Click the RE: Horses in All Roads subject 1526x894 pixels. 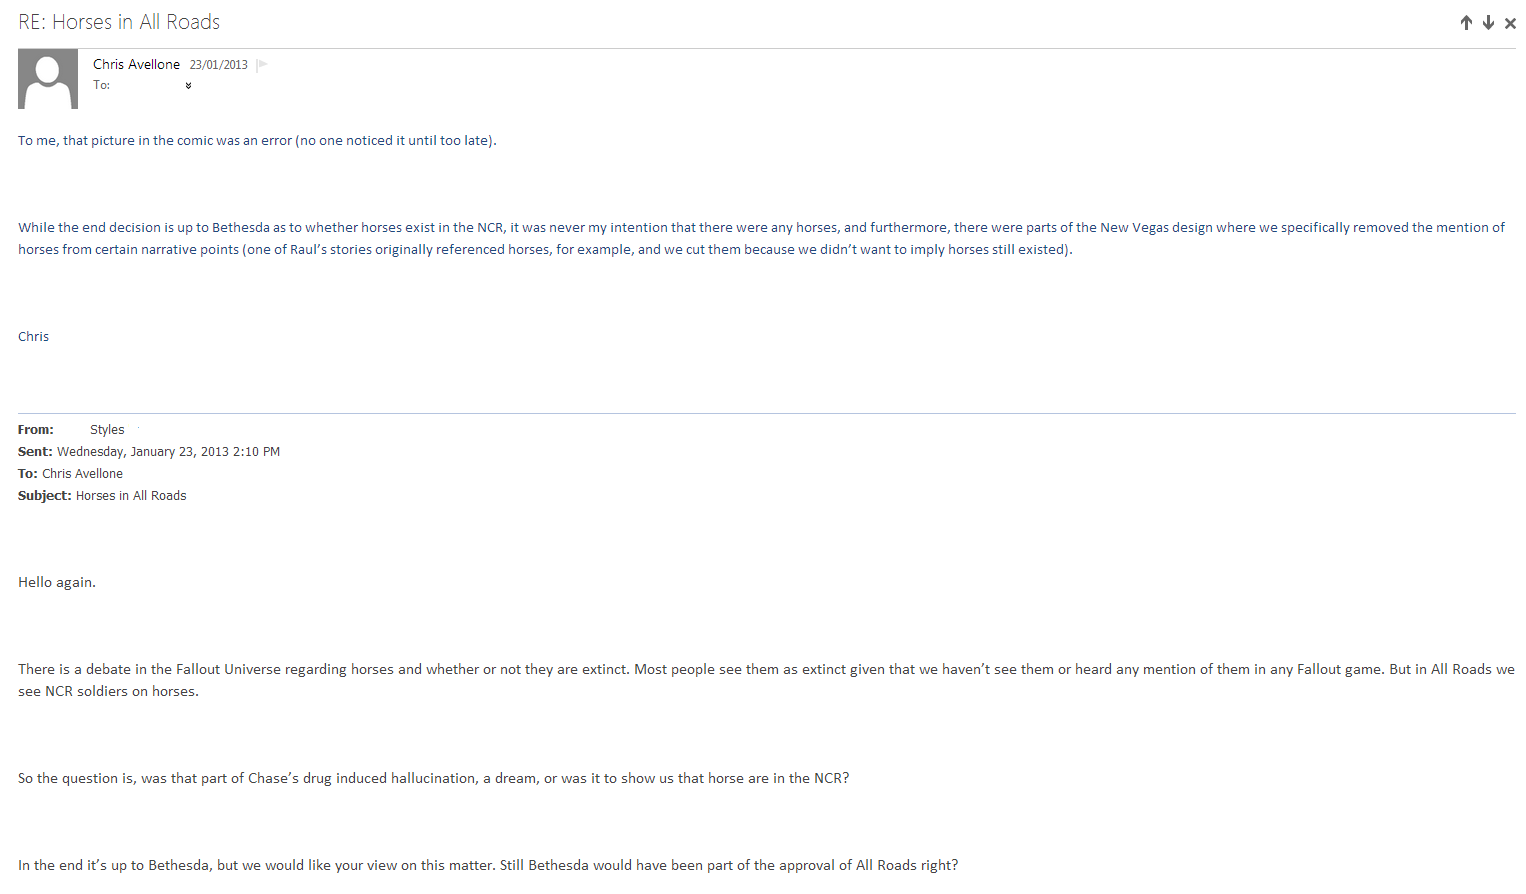pos(119,22)
